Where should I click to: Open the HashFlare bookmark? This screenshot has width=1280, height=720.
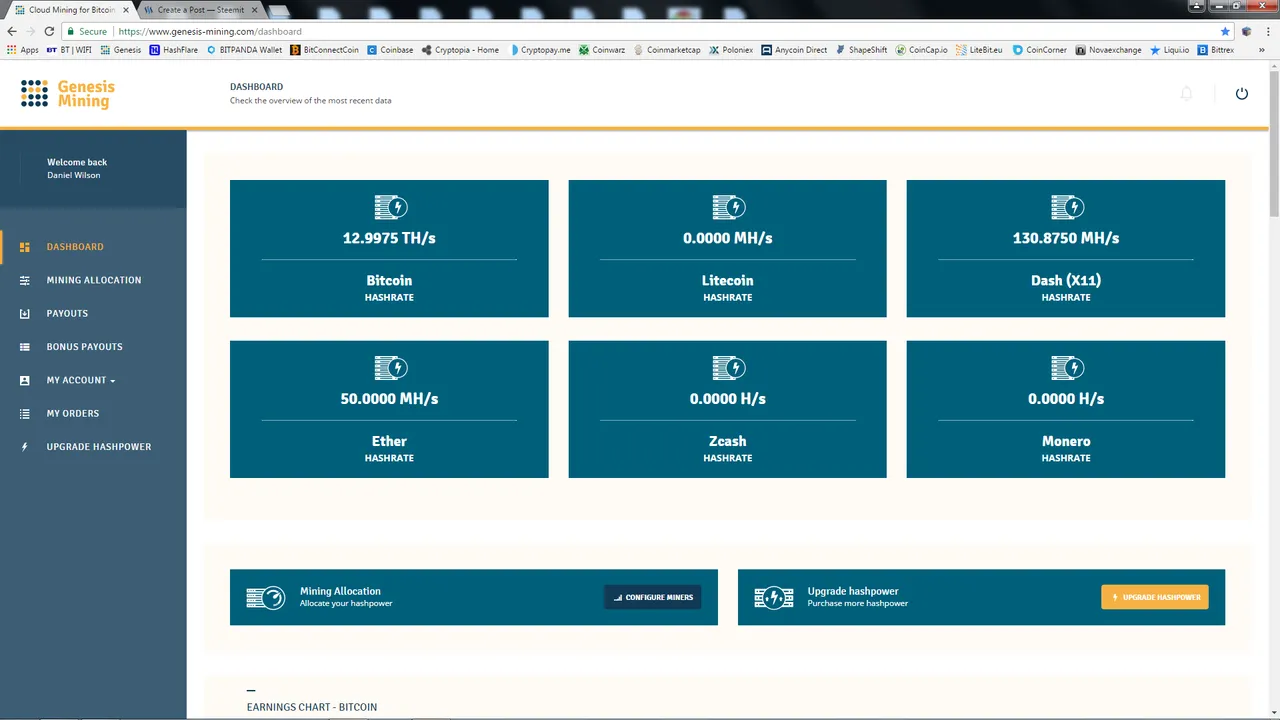point(173,50)
